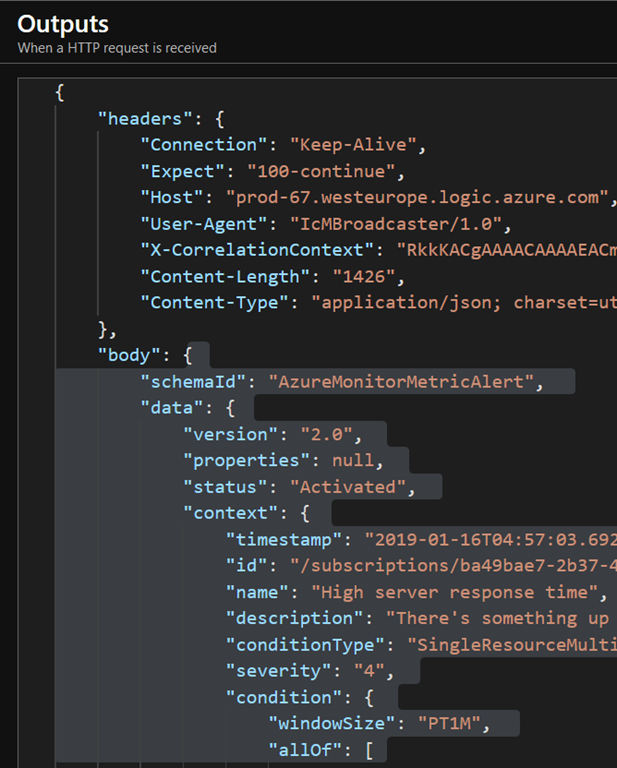Click the "IcMBroadcaster/1.0" value
617x768 pixels.
coord(395,224)
